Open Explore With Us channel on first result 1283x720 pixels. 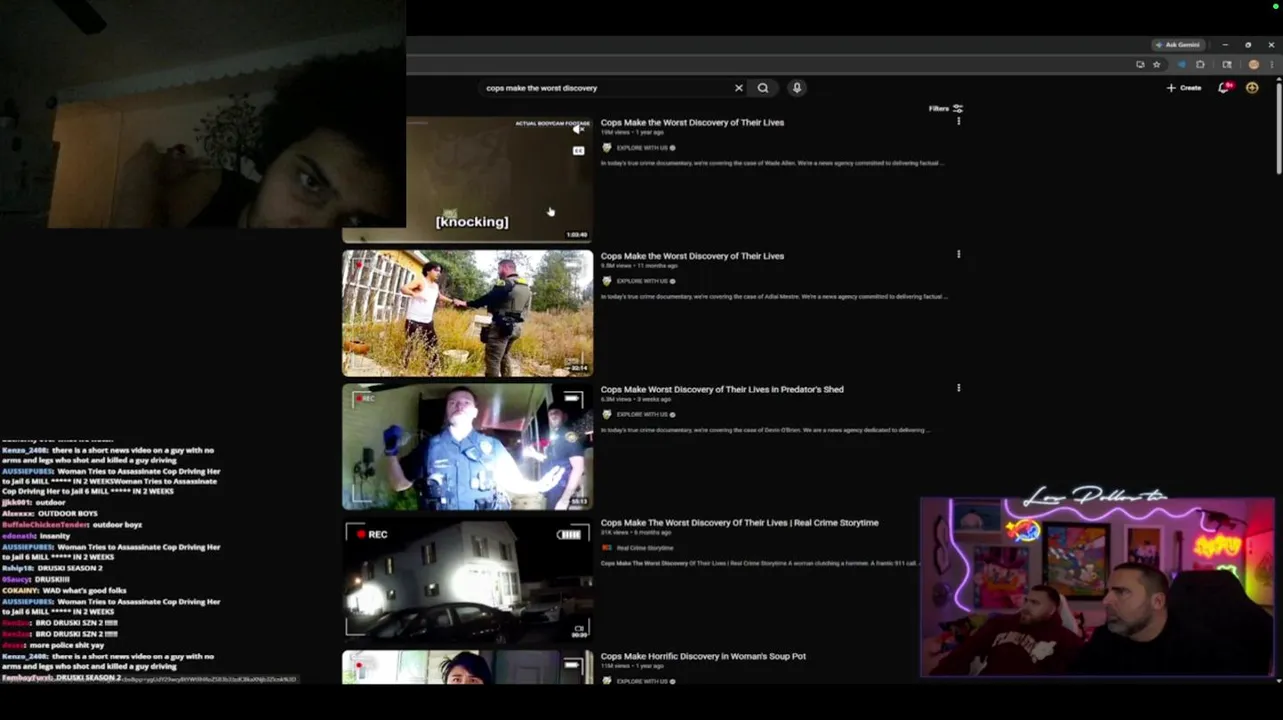click(641, 148)
